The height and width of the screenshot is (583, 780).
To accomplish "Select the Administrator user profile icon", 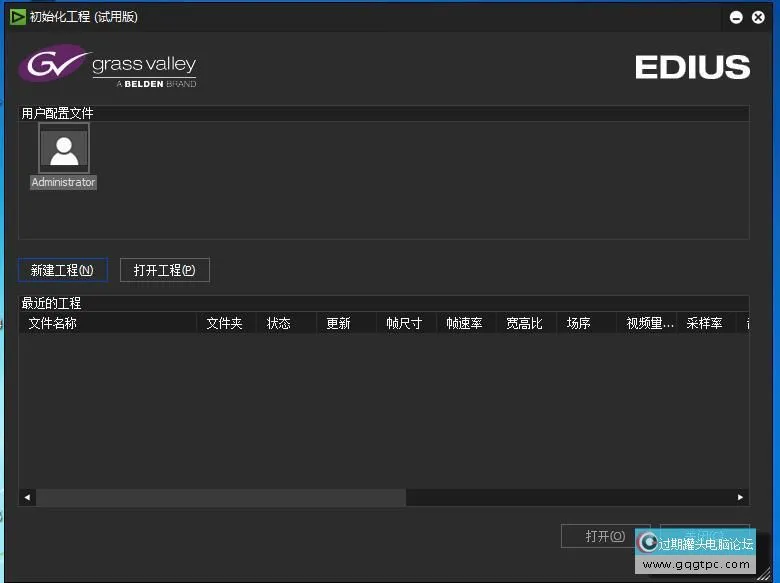I will click(64, 148).
